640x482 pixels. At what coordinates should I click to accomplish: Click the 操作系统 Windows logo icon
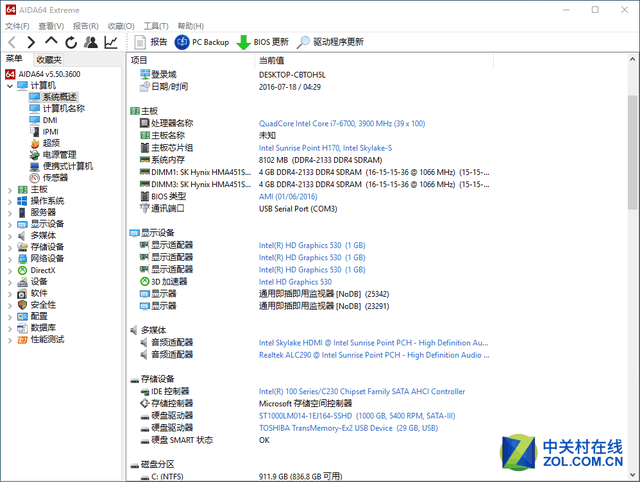22,201
